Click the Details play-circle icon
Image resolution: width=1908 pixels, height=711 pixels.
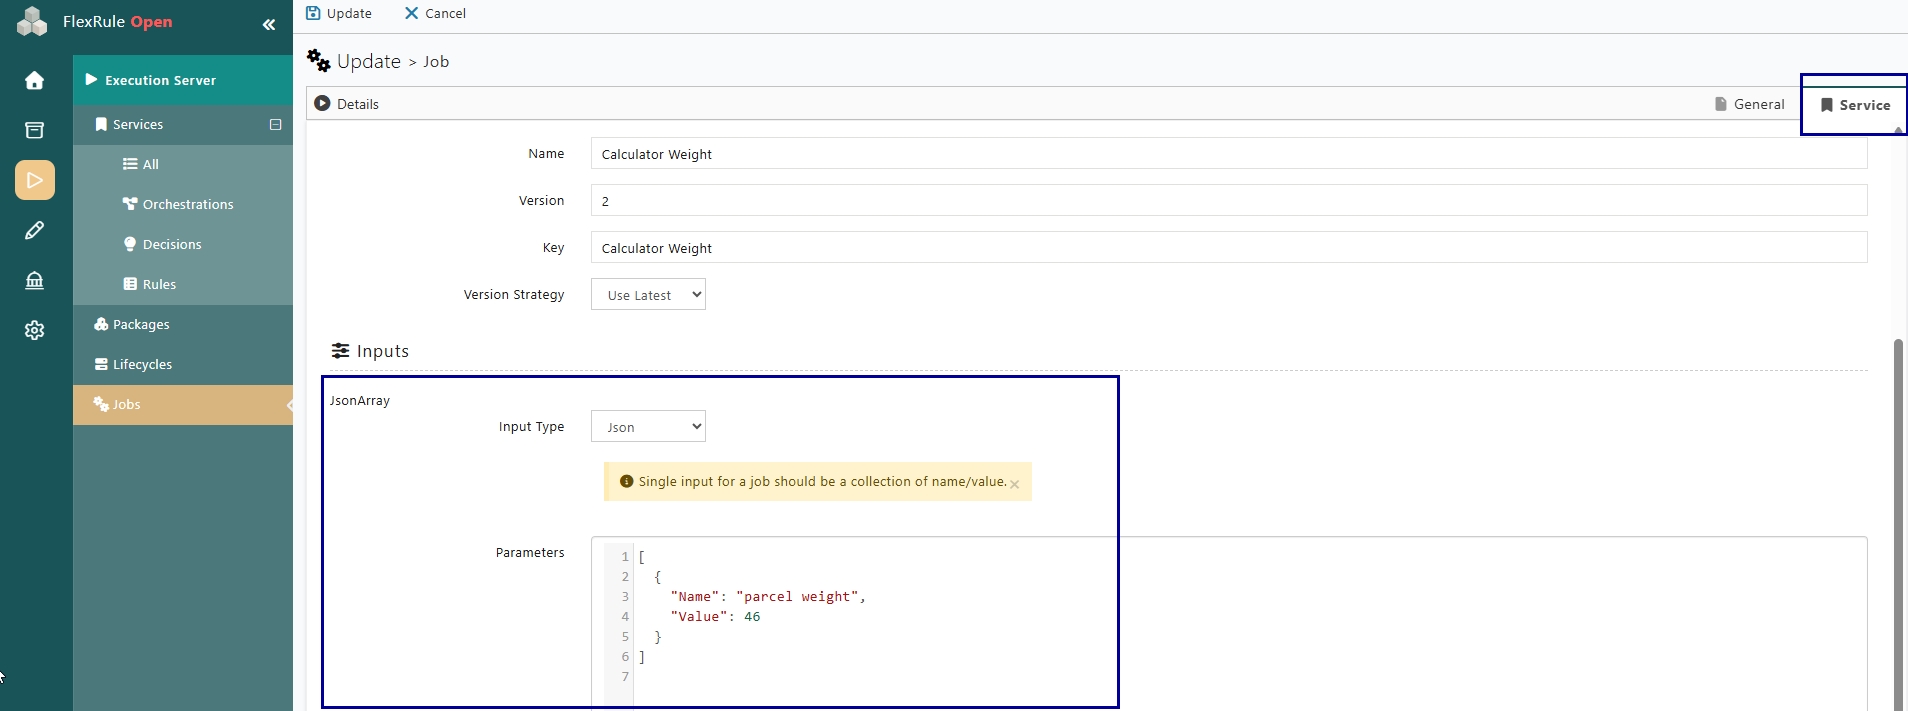point(322,103)
